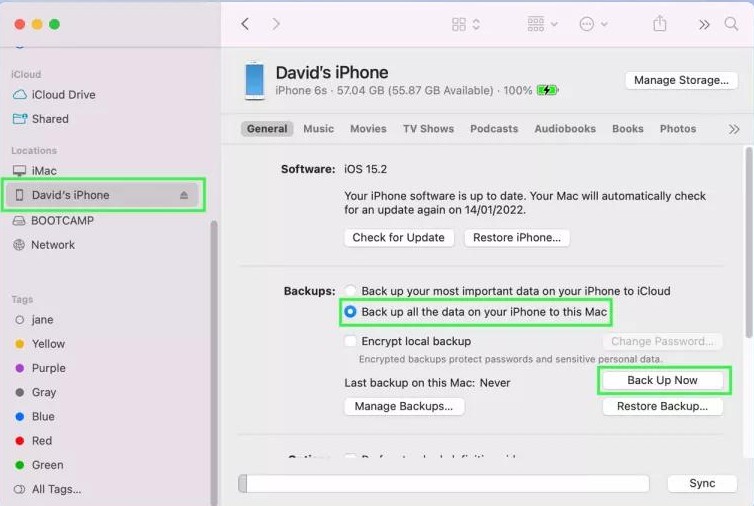The image size is (754, 506).
Task: Open the group-by dropdown in toolbar
Action: point(541,24)
